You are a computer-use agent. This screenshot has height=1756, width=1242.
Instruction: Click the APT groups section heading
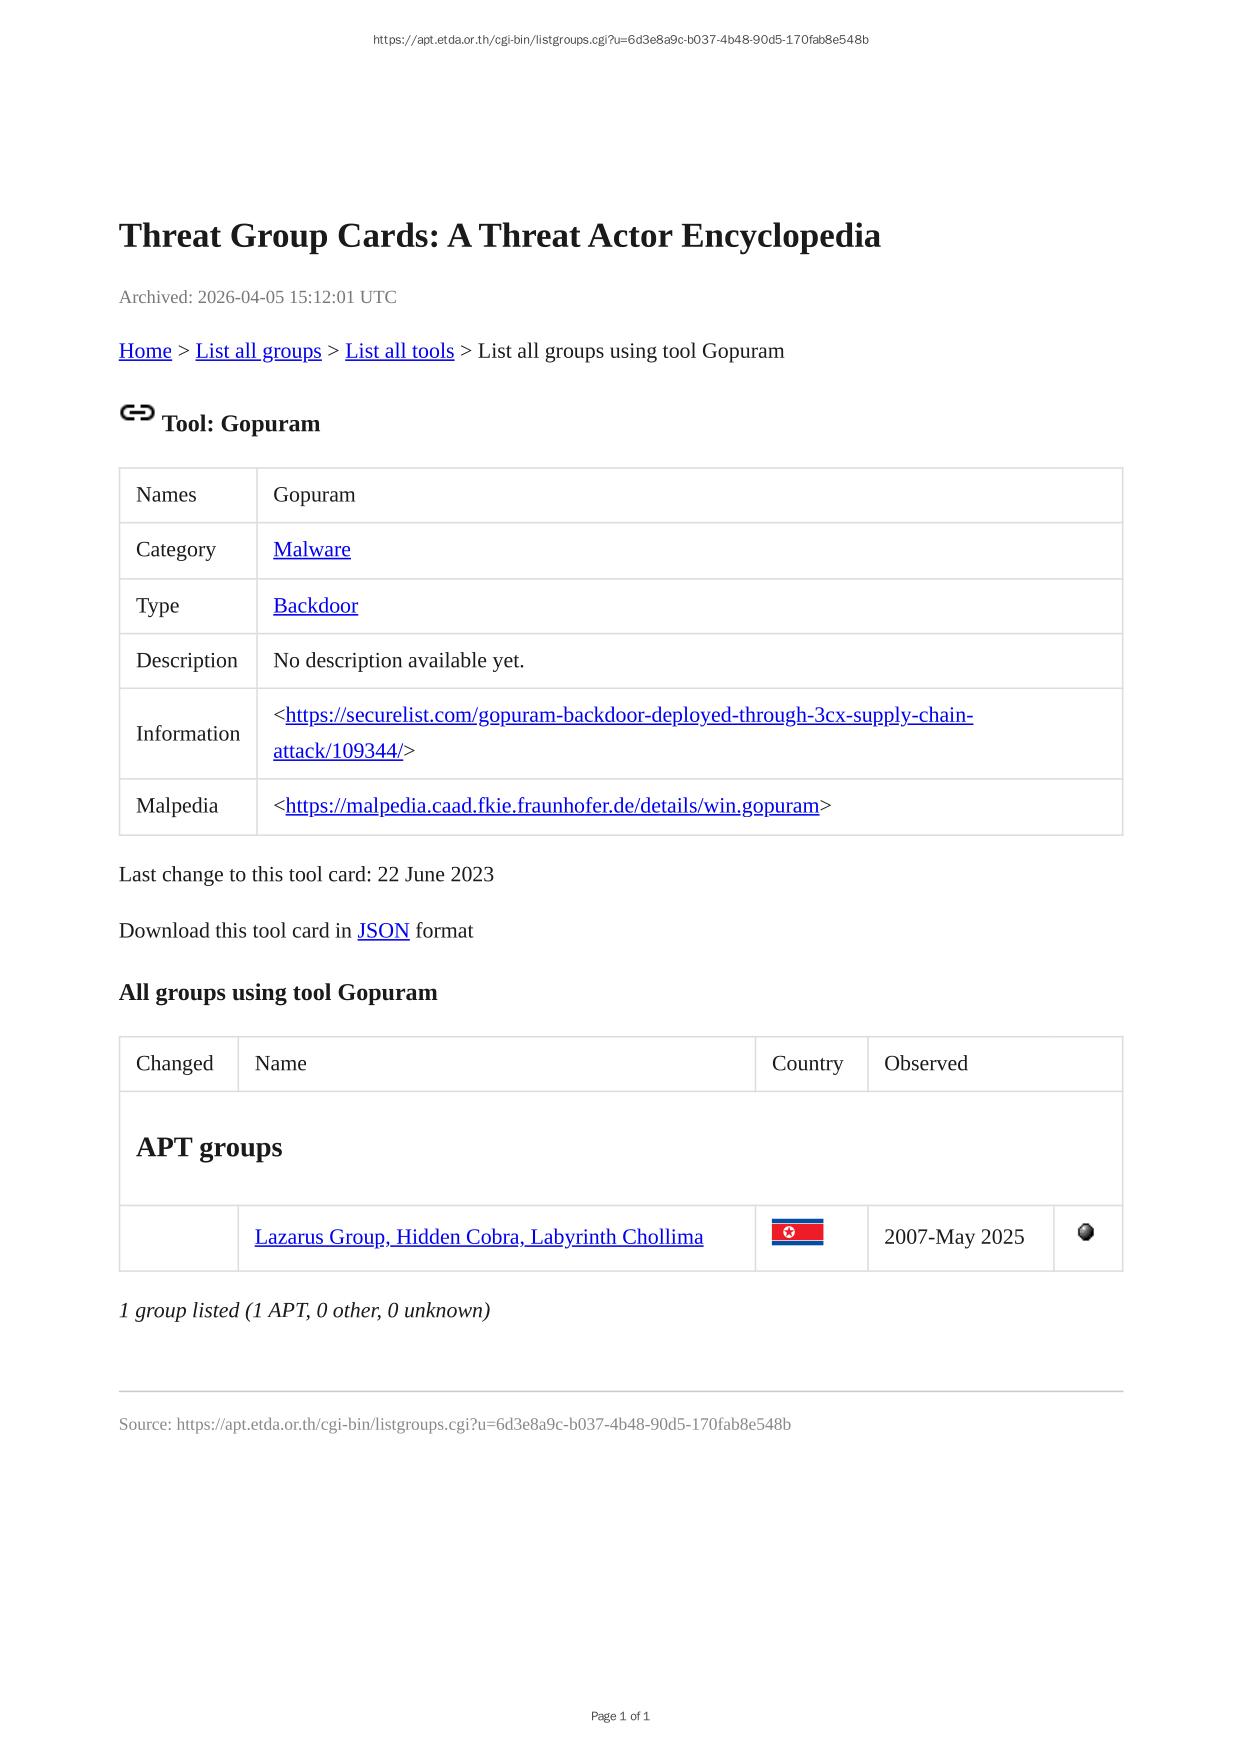click(209, 1147)
